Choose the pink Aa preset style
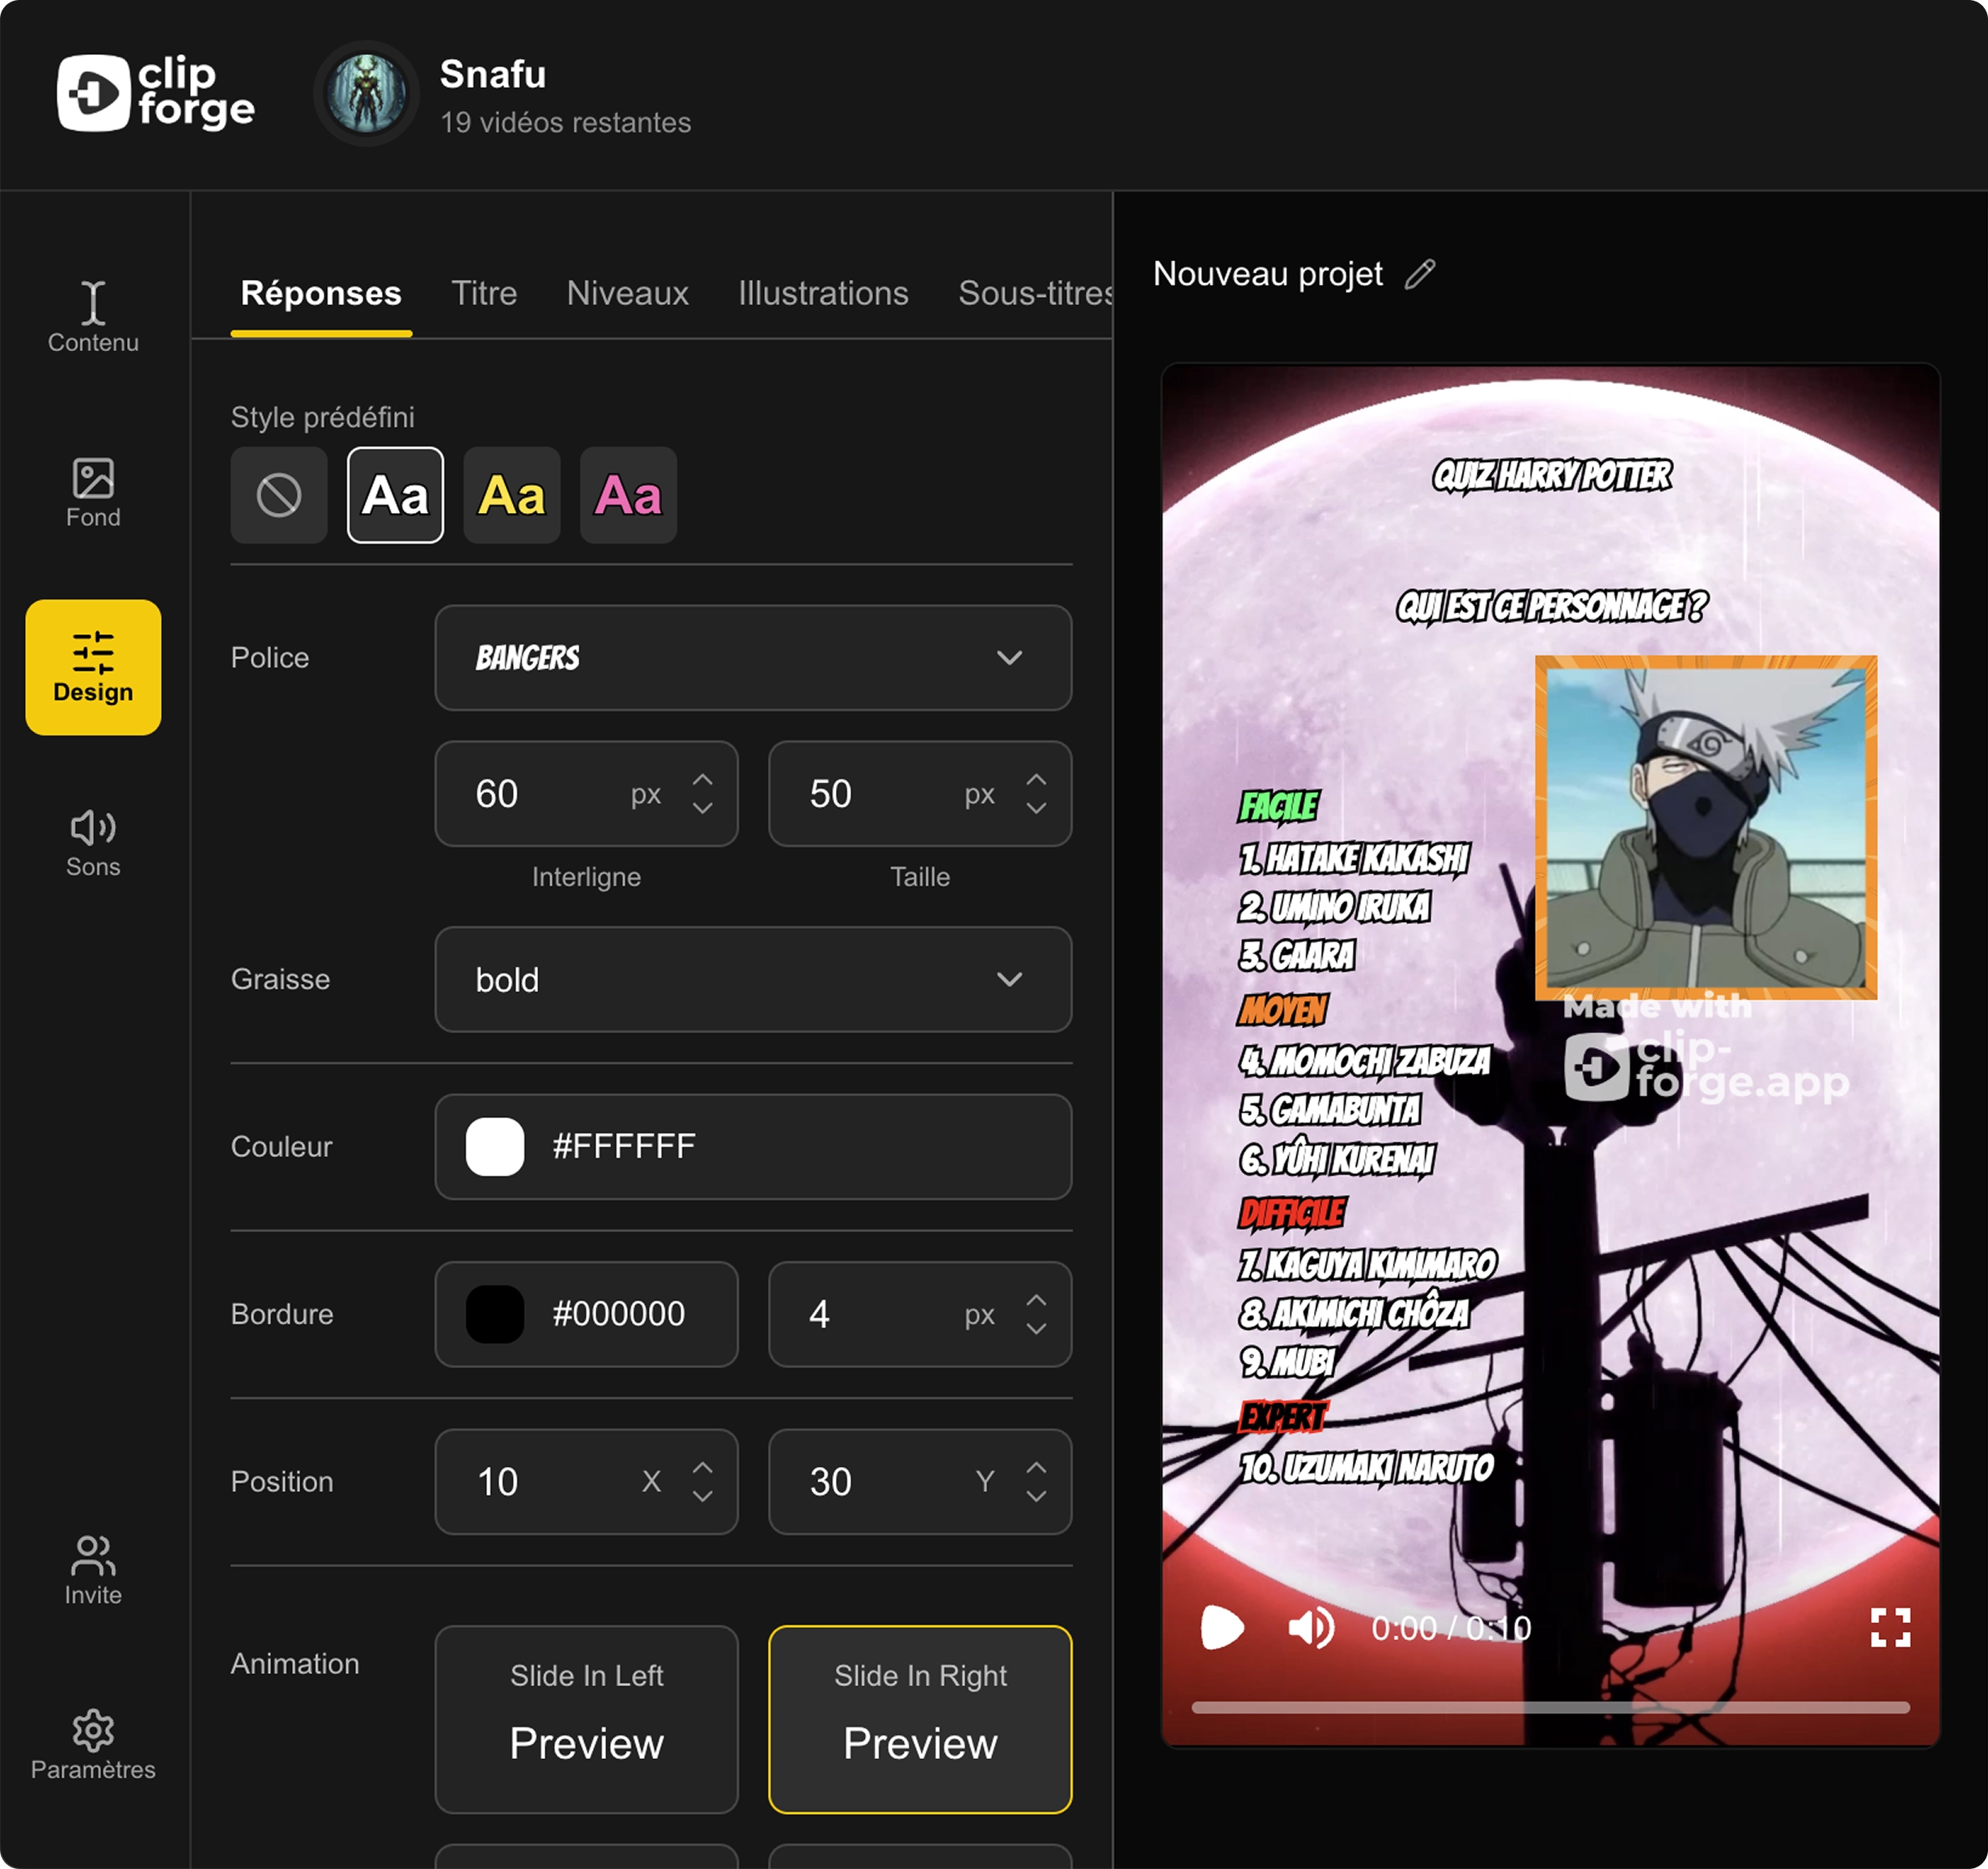 coord(628,495)
